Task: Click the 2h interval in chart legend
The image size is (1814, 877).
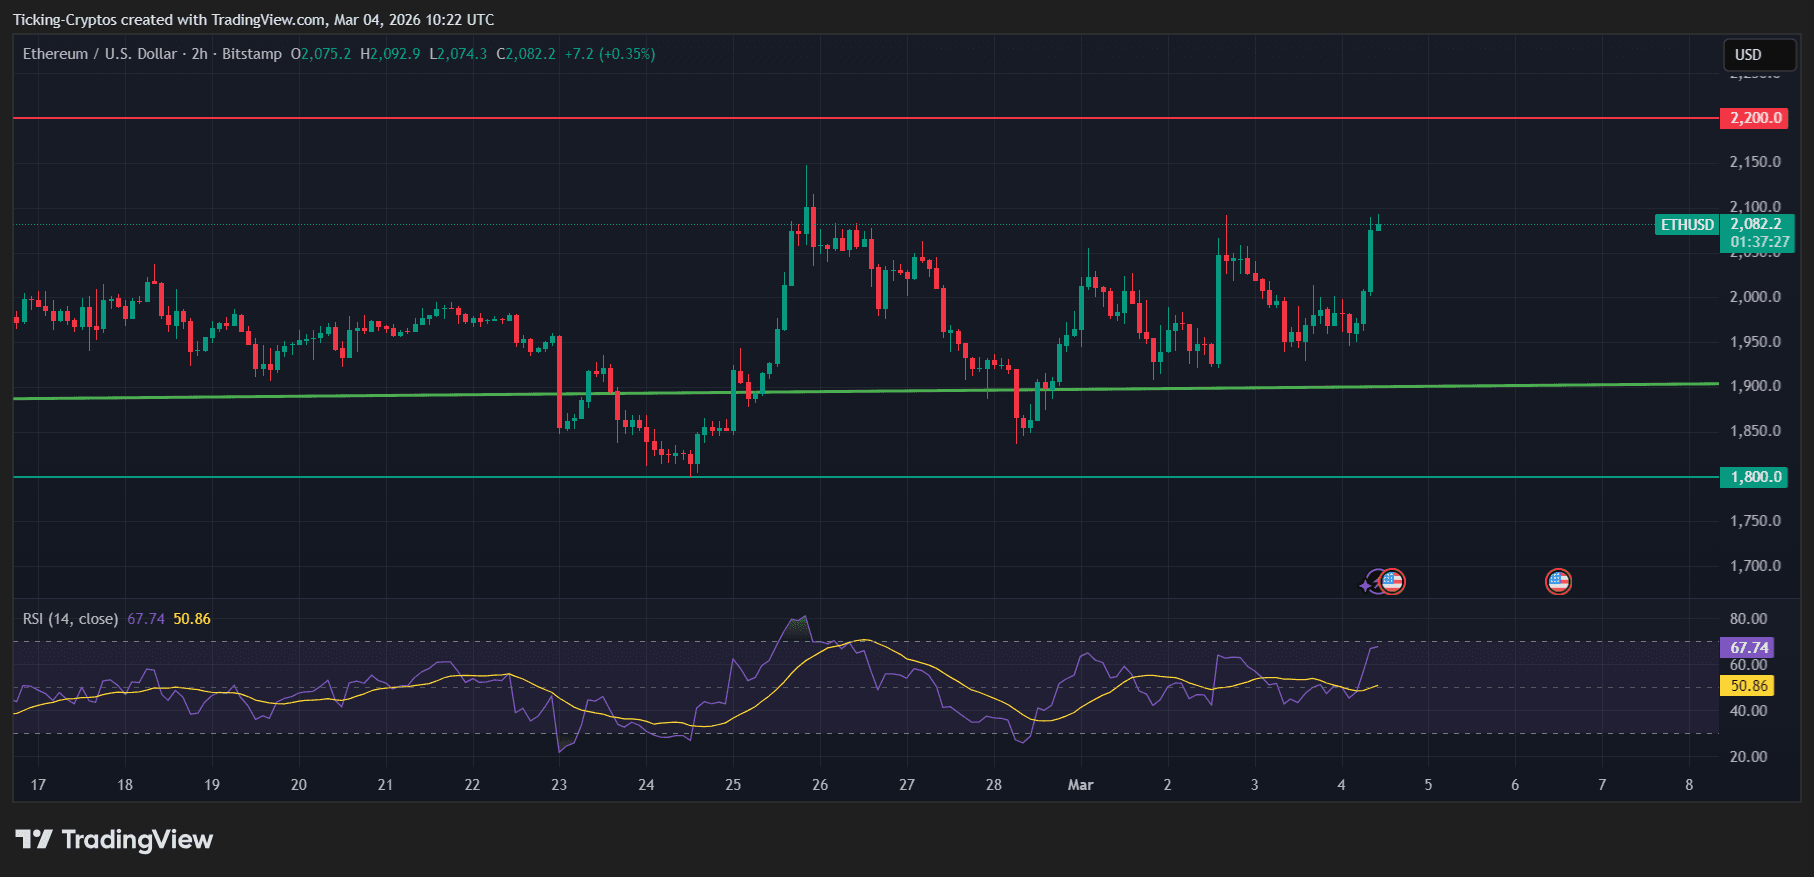Action: coord(199,54)
